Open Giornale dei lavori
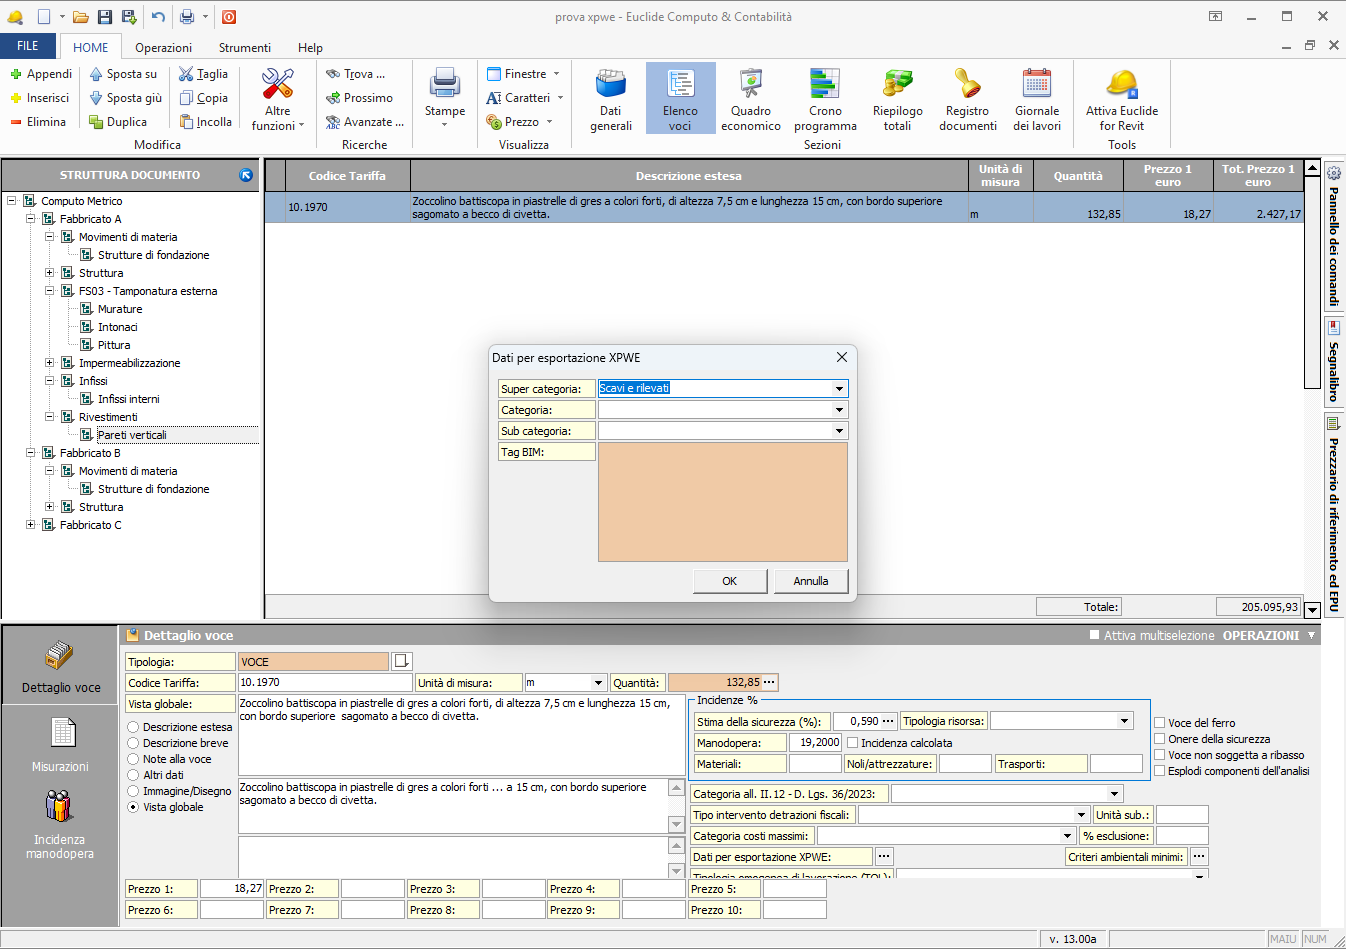1346x949 pixels. [1036, 99]
